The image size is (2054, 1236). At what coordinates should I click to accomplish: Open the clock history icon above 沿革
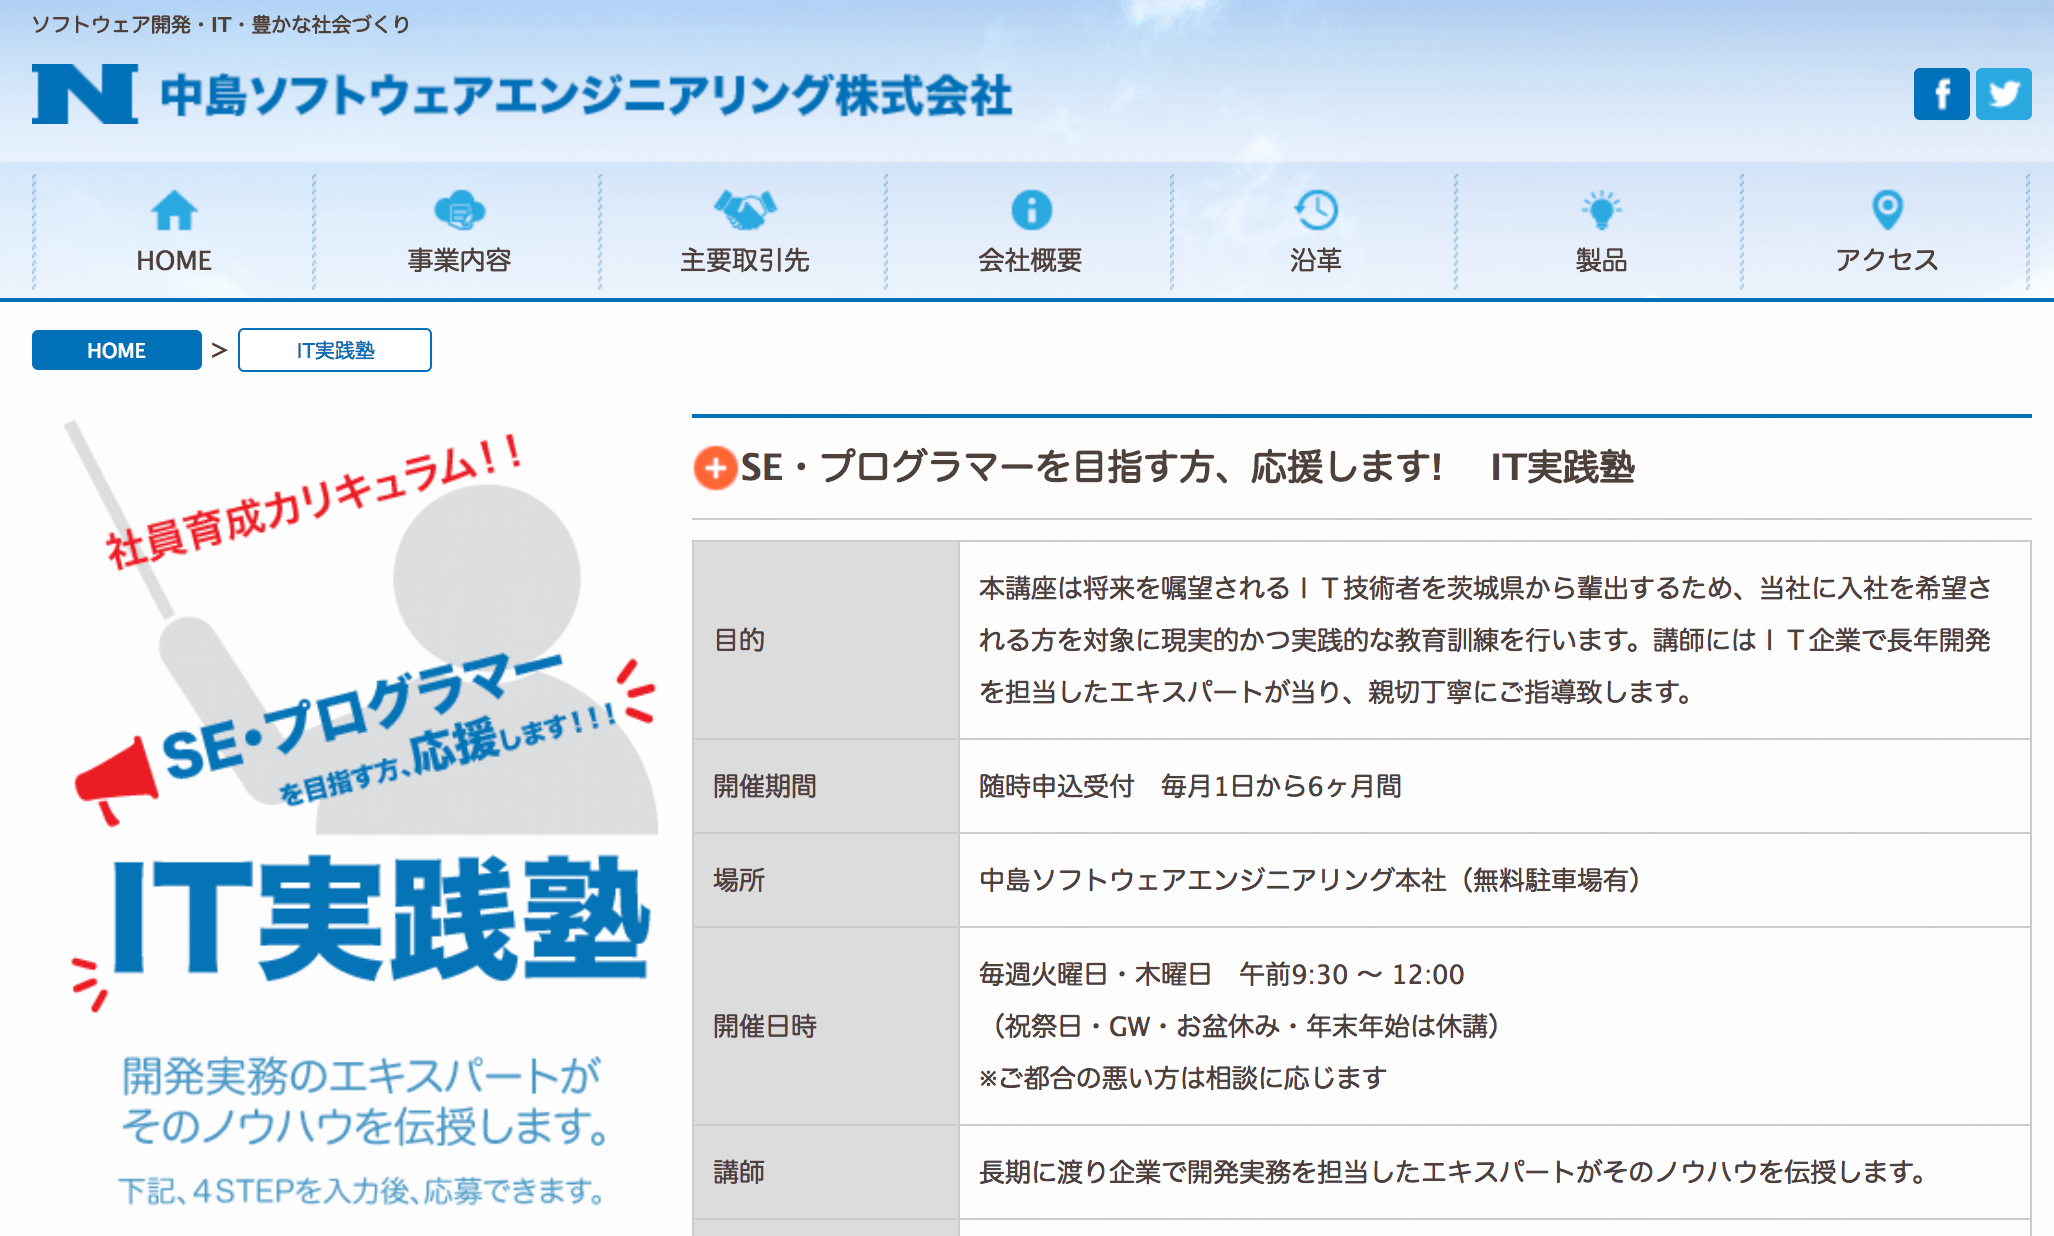(1316, 210)
